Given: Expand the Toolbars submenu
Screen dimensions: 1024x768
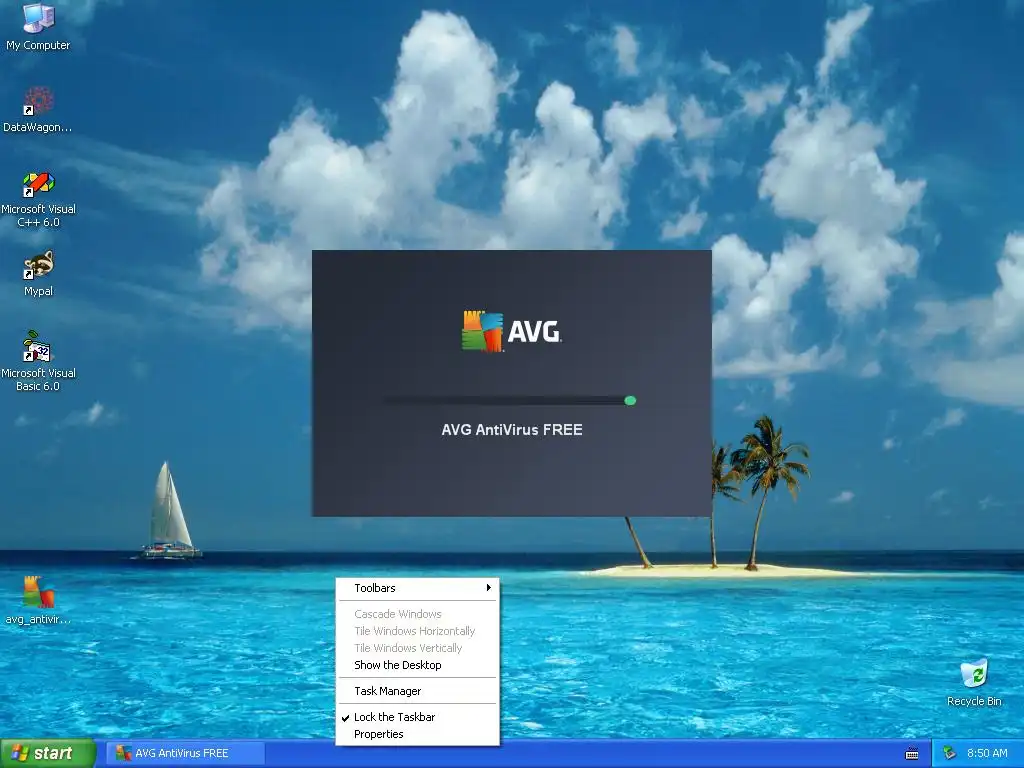Looking at the screenshot, I should (418, 588).
